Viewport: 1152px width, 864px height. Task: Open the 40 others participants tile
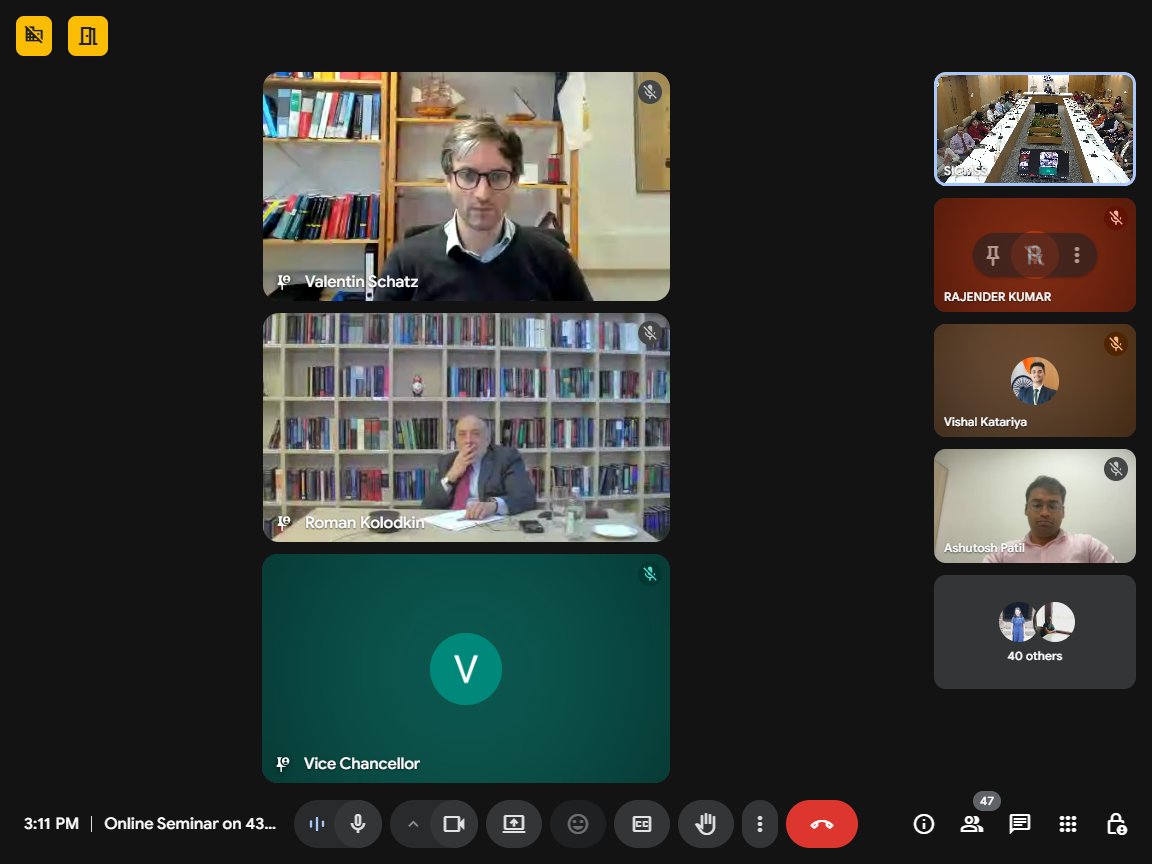point(1034,632)
